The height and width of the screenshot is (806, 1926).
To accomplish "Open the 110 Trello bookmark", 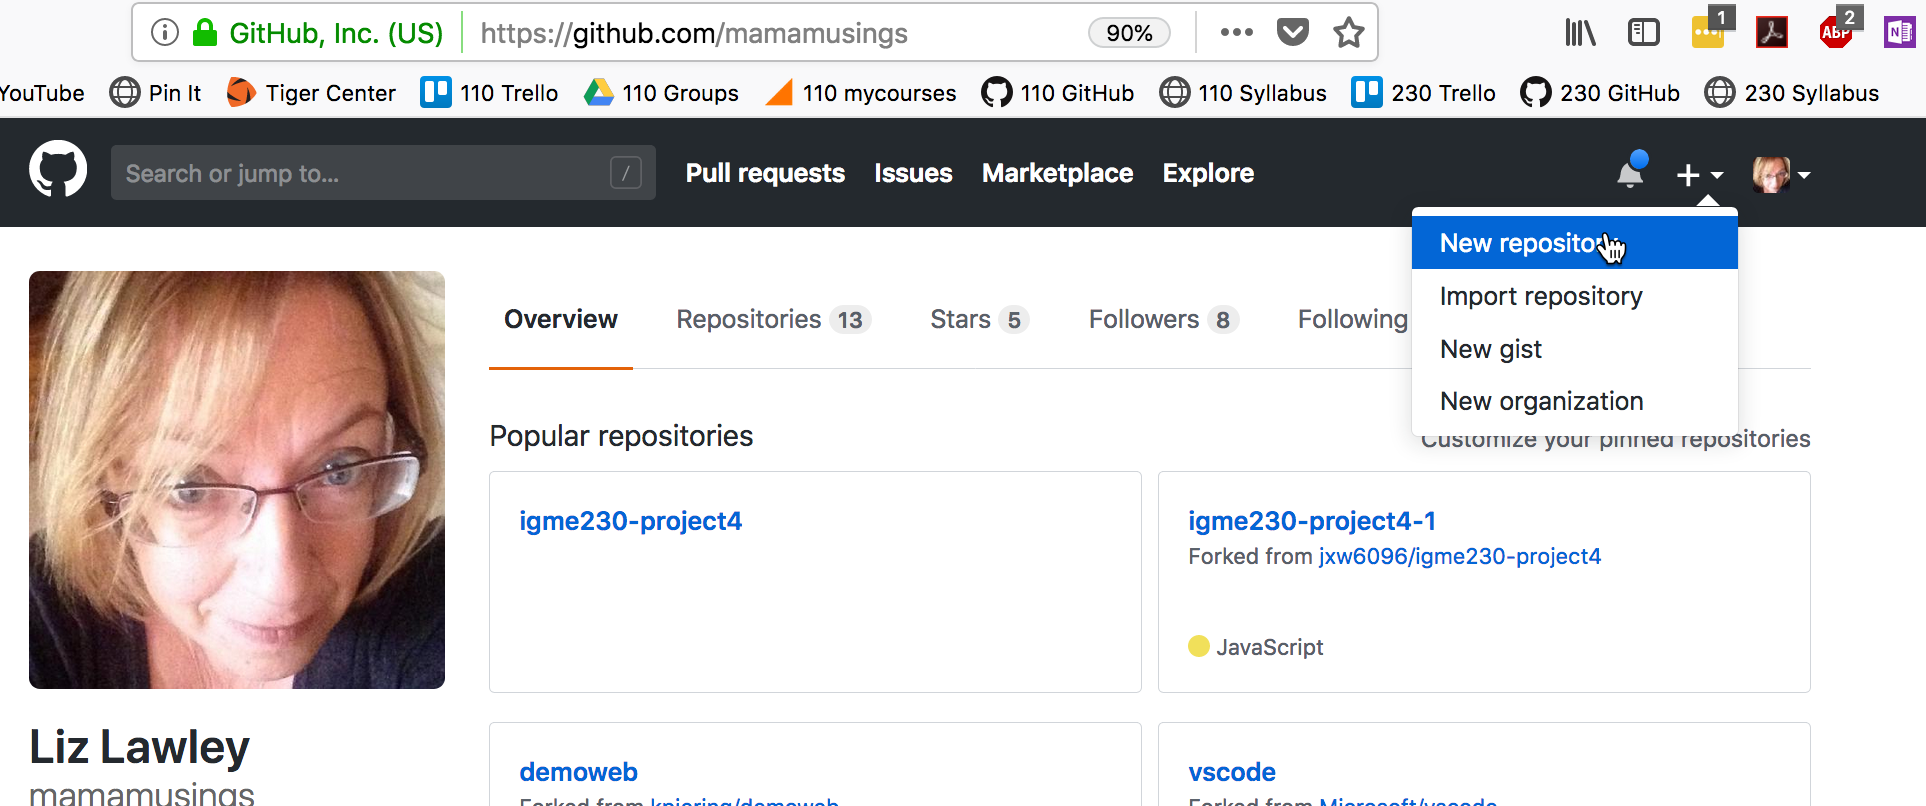I will [x=489, y=93].
